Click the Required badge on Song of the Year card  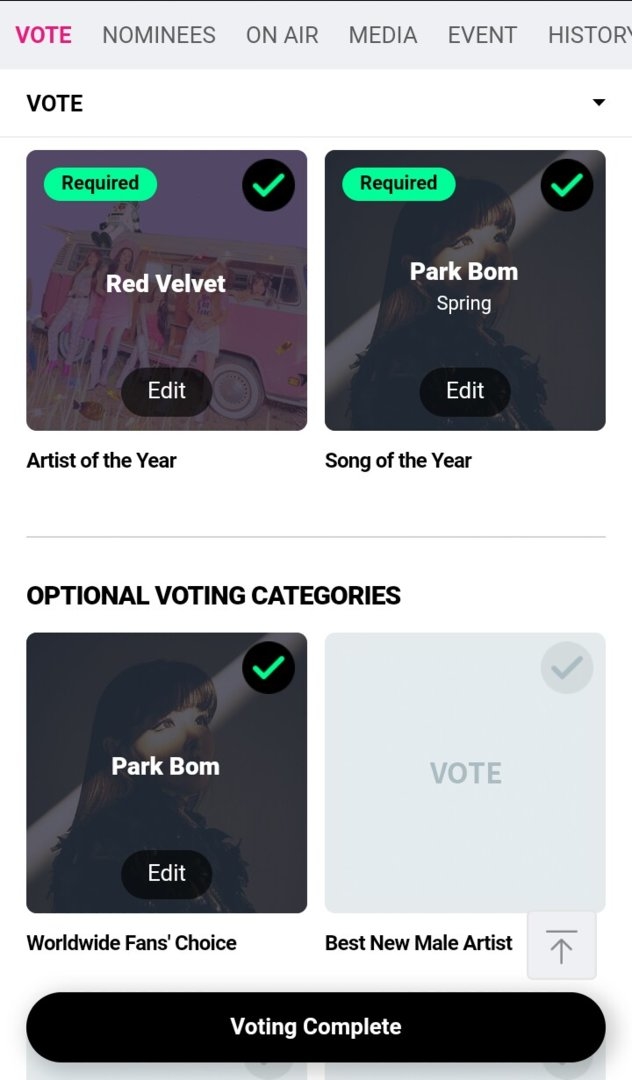click(399, 183)
